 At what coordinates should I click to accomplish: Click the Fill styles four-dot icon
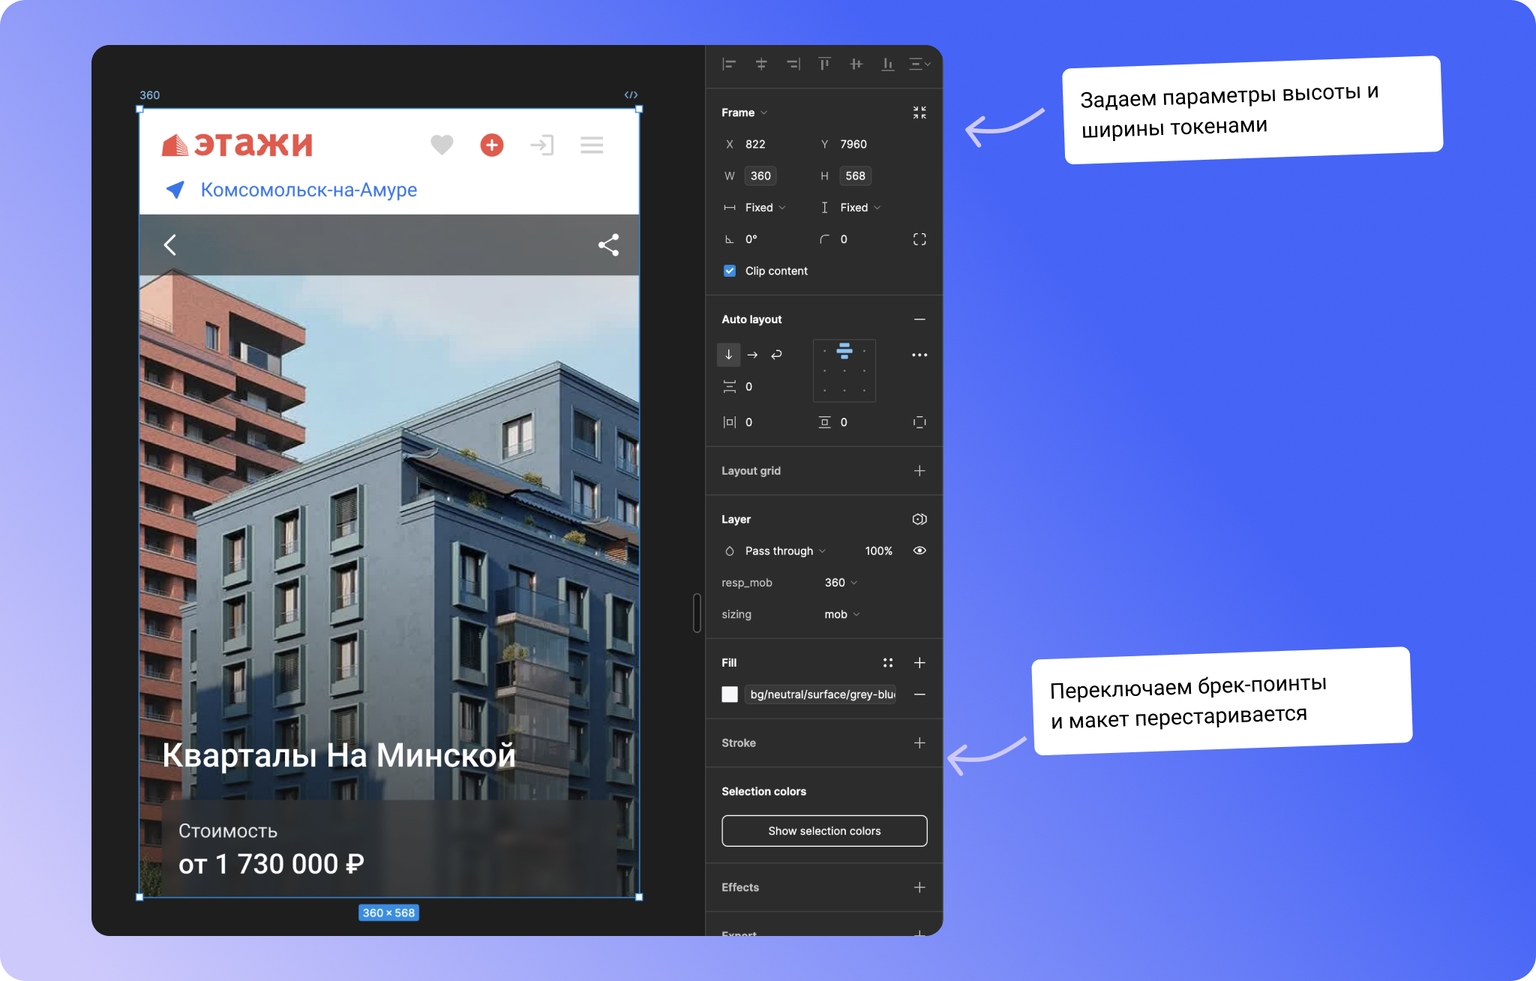888,663
